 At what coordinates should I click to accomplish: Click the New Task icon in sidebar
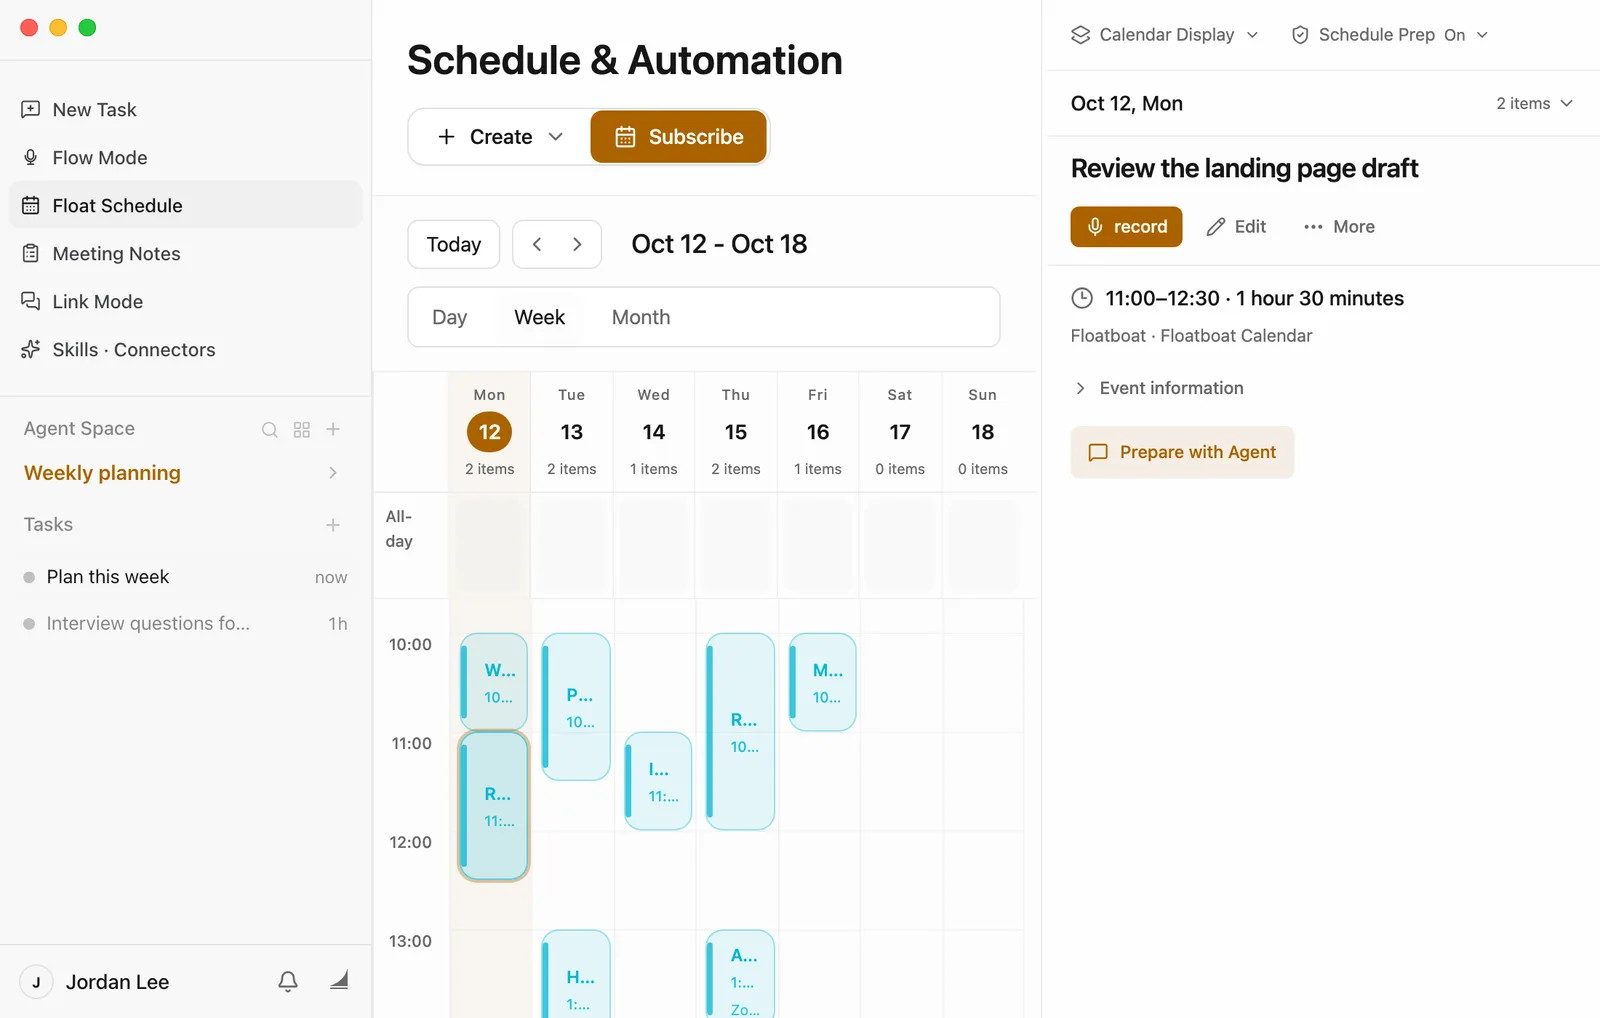31,110
